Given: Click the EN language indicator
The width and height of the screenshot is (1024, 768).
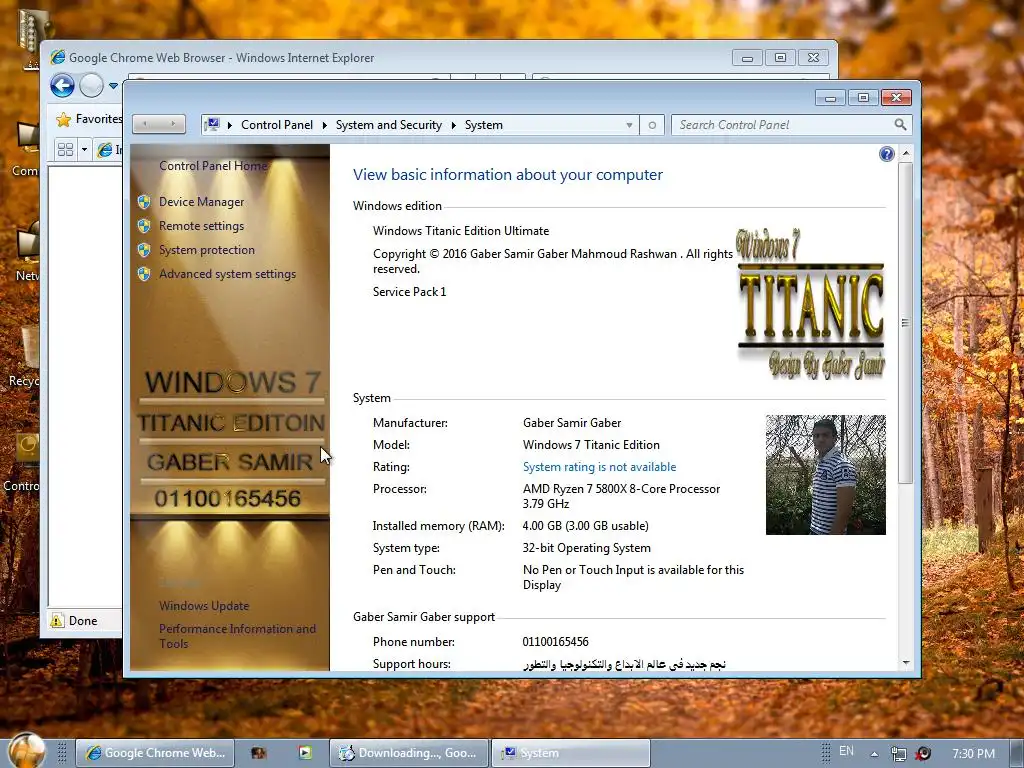Looking at the screenshot, I should coord(846,751).
